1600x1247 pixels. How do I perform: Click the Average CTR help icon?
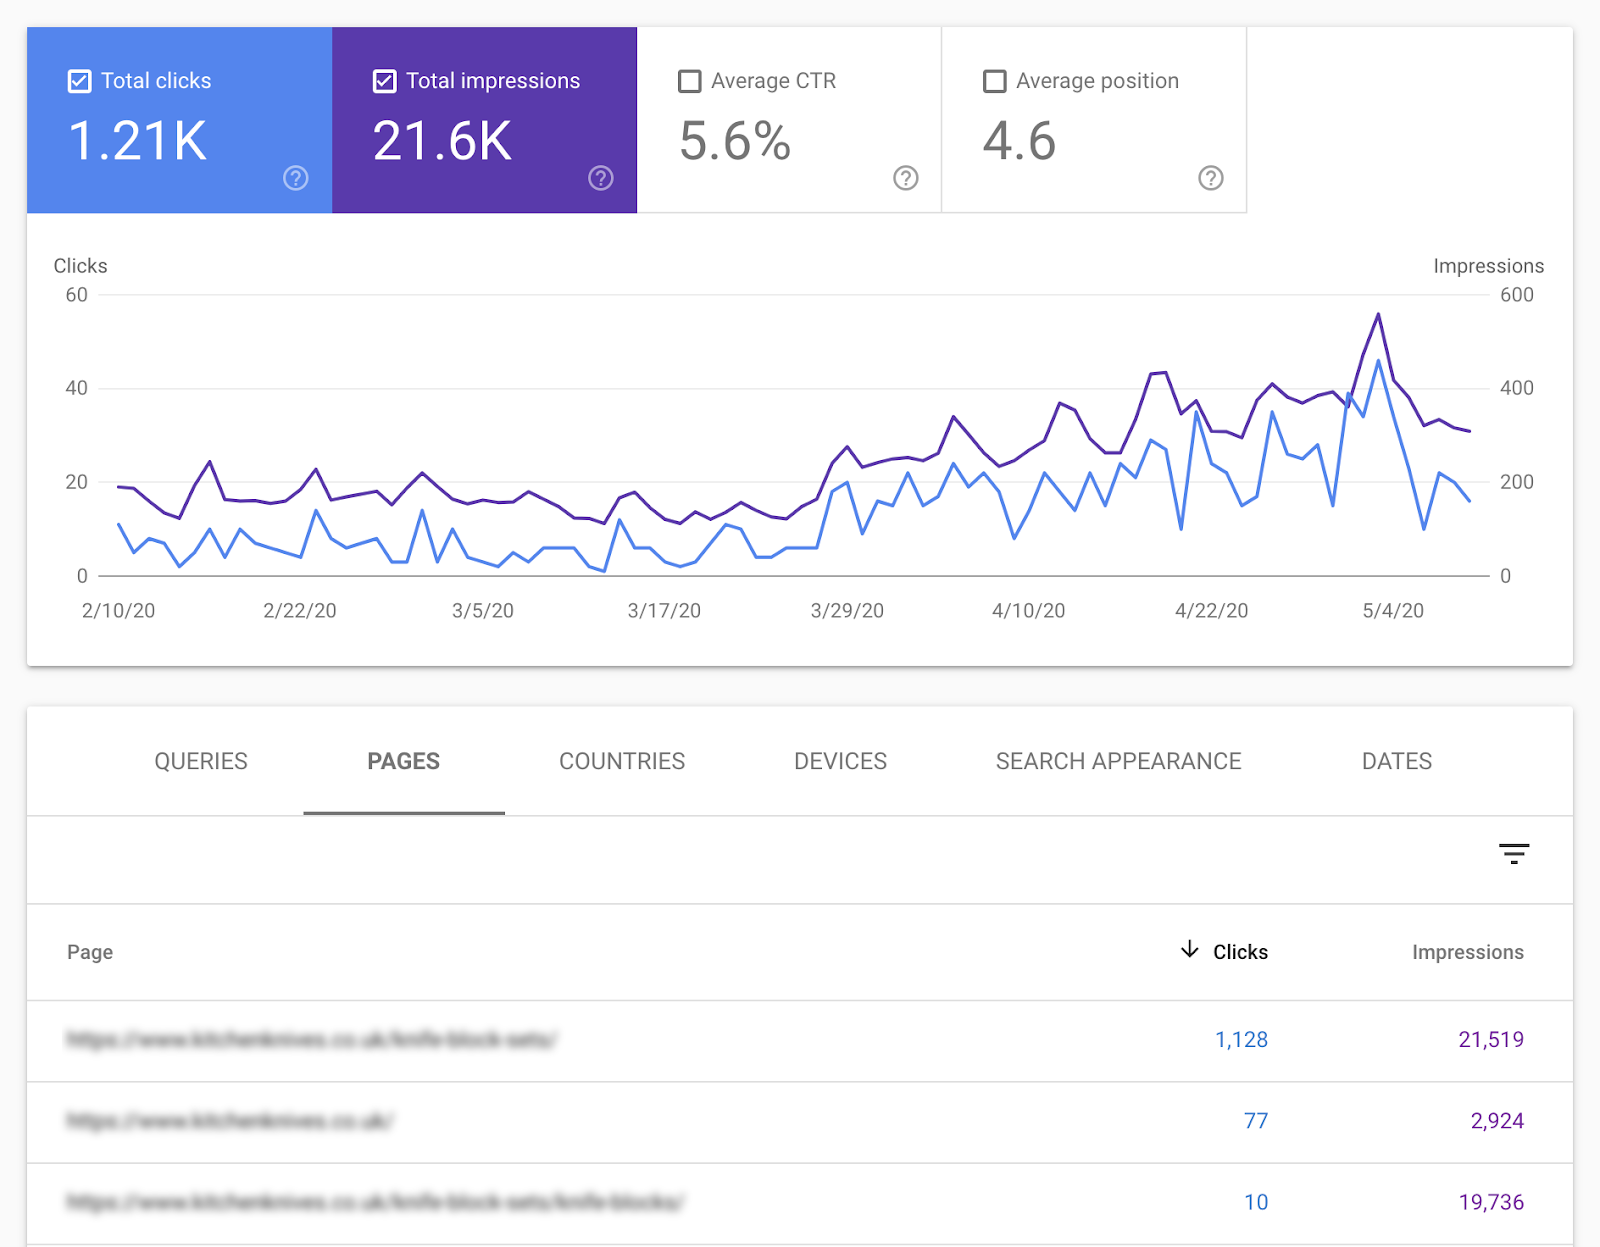(x=905, y=179)
